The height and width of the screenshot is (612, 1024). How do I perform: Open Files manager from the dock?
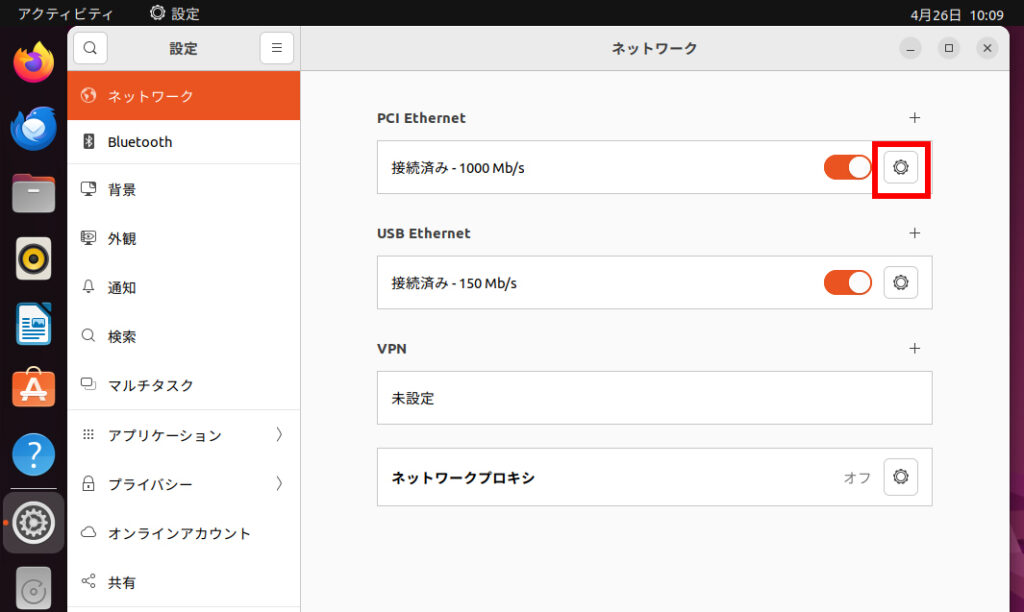[x=33, y=193]
